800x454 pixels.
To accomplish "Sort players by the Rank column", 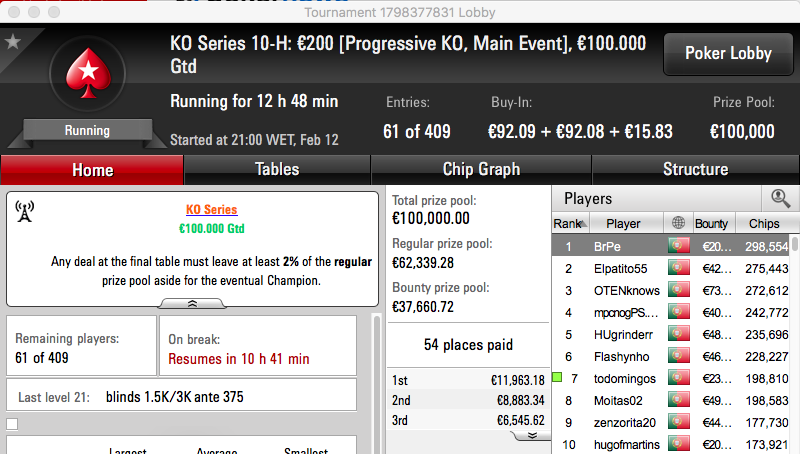I will [570, 223].
